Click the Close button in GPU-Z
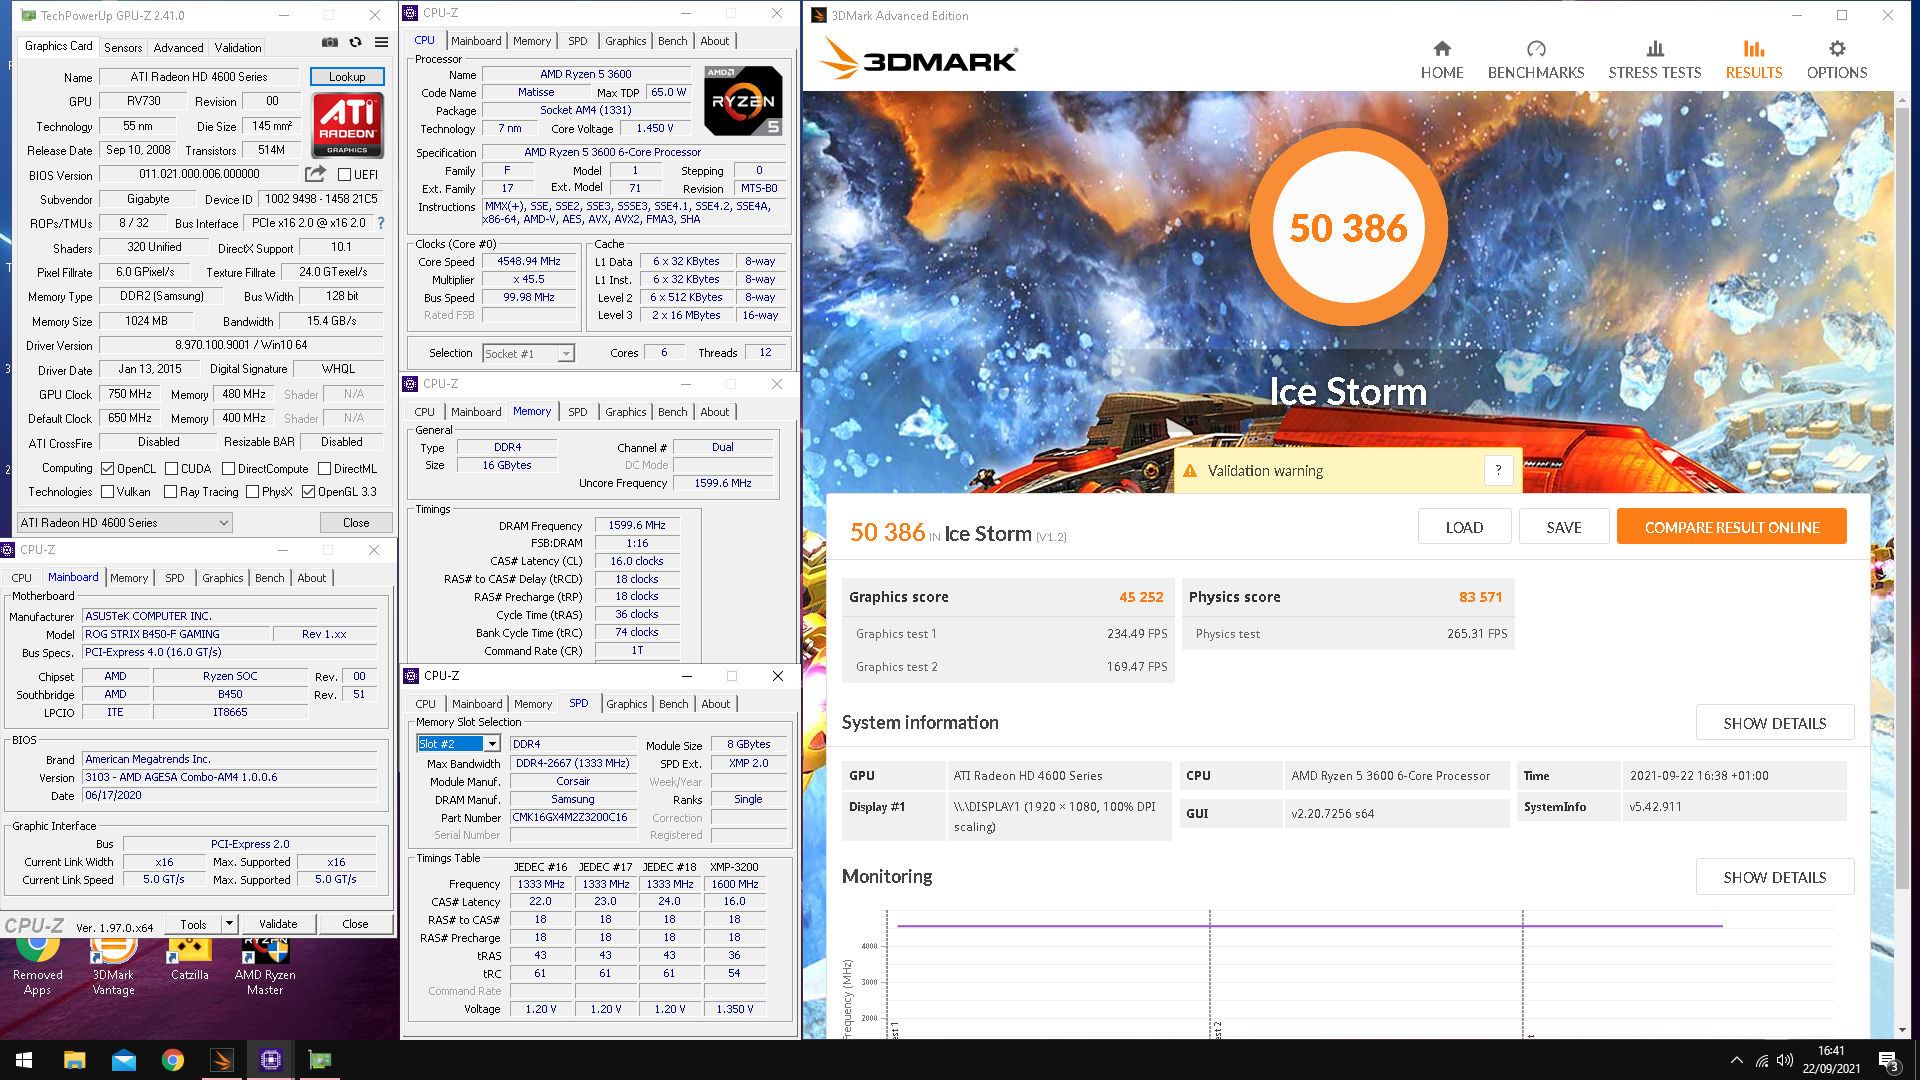Viewport: 1920px width, 1080px height. coord(356,522)
